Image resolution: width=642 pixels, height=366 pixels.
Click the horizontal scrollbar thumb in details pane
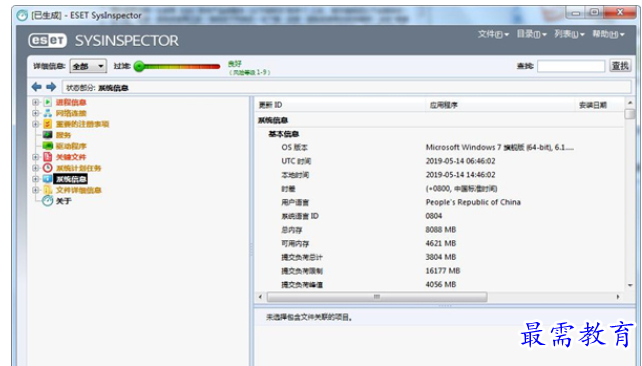[x=377, y=296]
